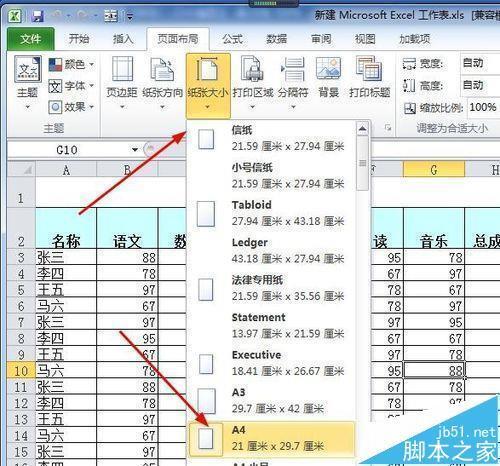Image resolution: width=500 pixels, height=466 pixels.
Task: Click the 音乐 header cell
Action: tap(434, 229)
